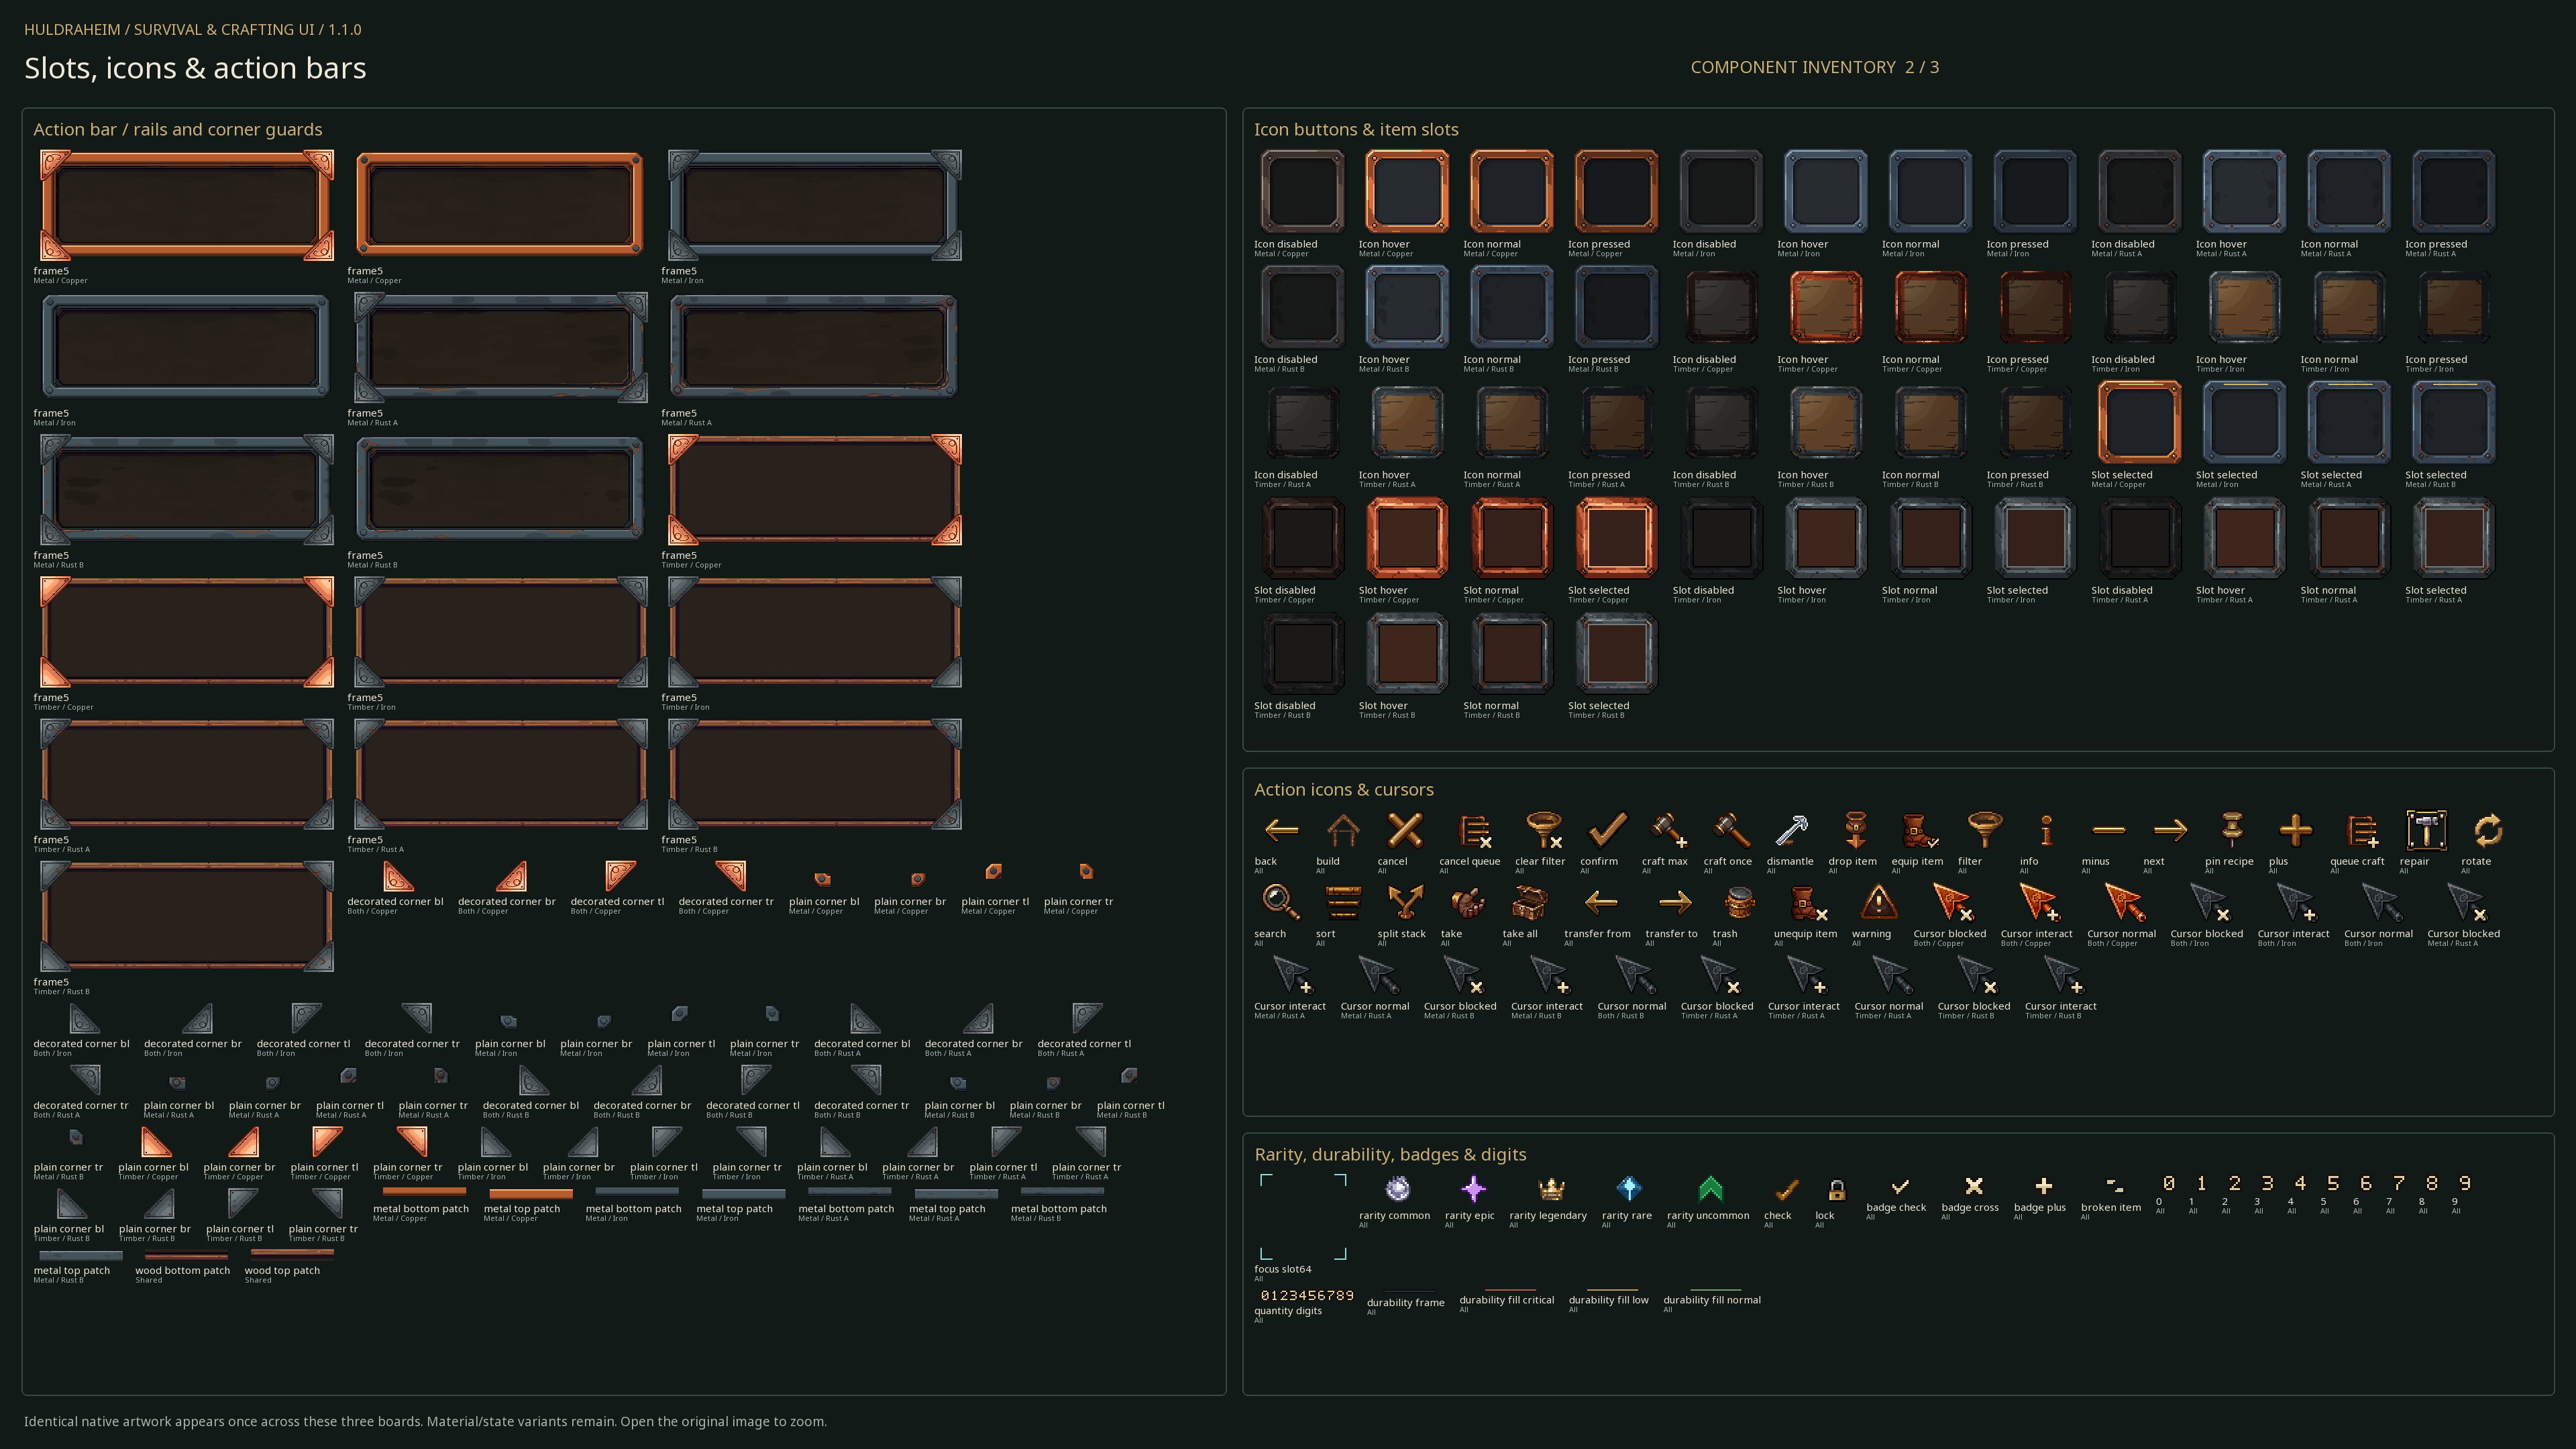This screenshot has width=2576, height=1449.
Task: Select the rarity rare blue gem icon
Action: 1629,1188
